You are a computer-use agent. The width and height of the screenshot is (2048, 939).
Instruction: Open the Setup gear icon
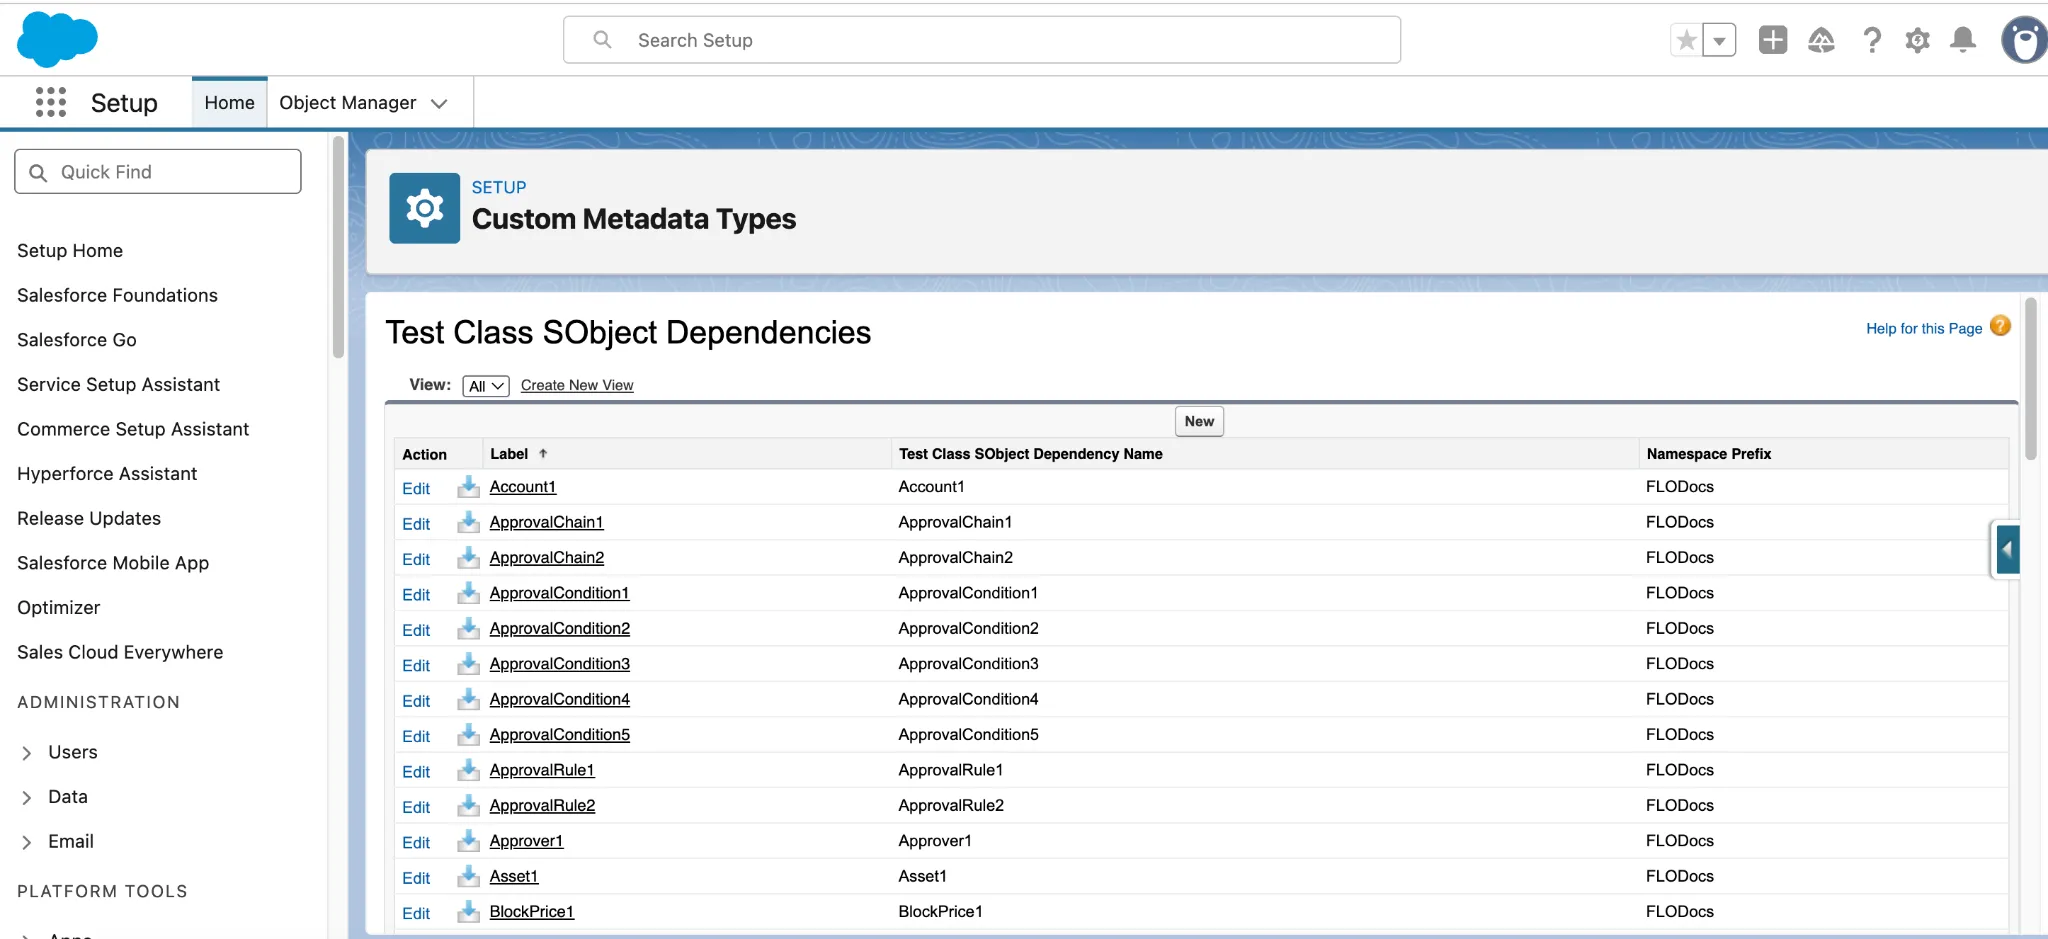(x=1917, y=40)
